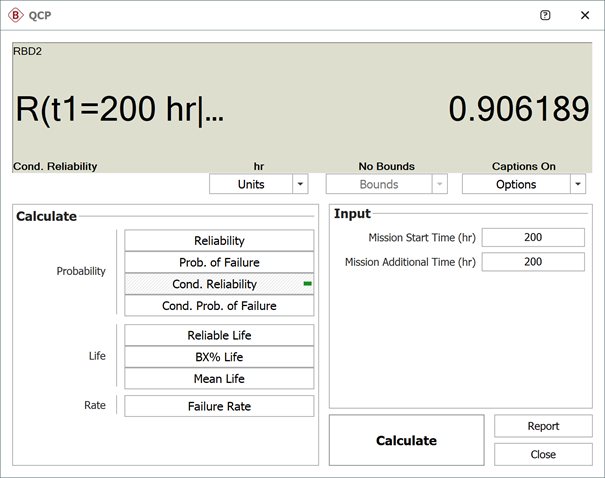The image size is (605, 478).
Task: Expand the Options dropdown arrow
Action: click(577, 184)
